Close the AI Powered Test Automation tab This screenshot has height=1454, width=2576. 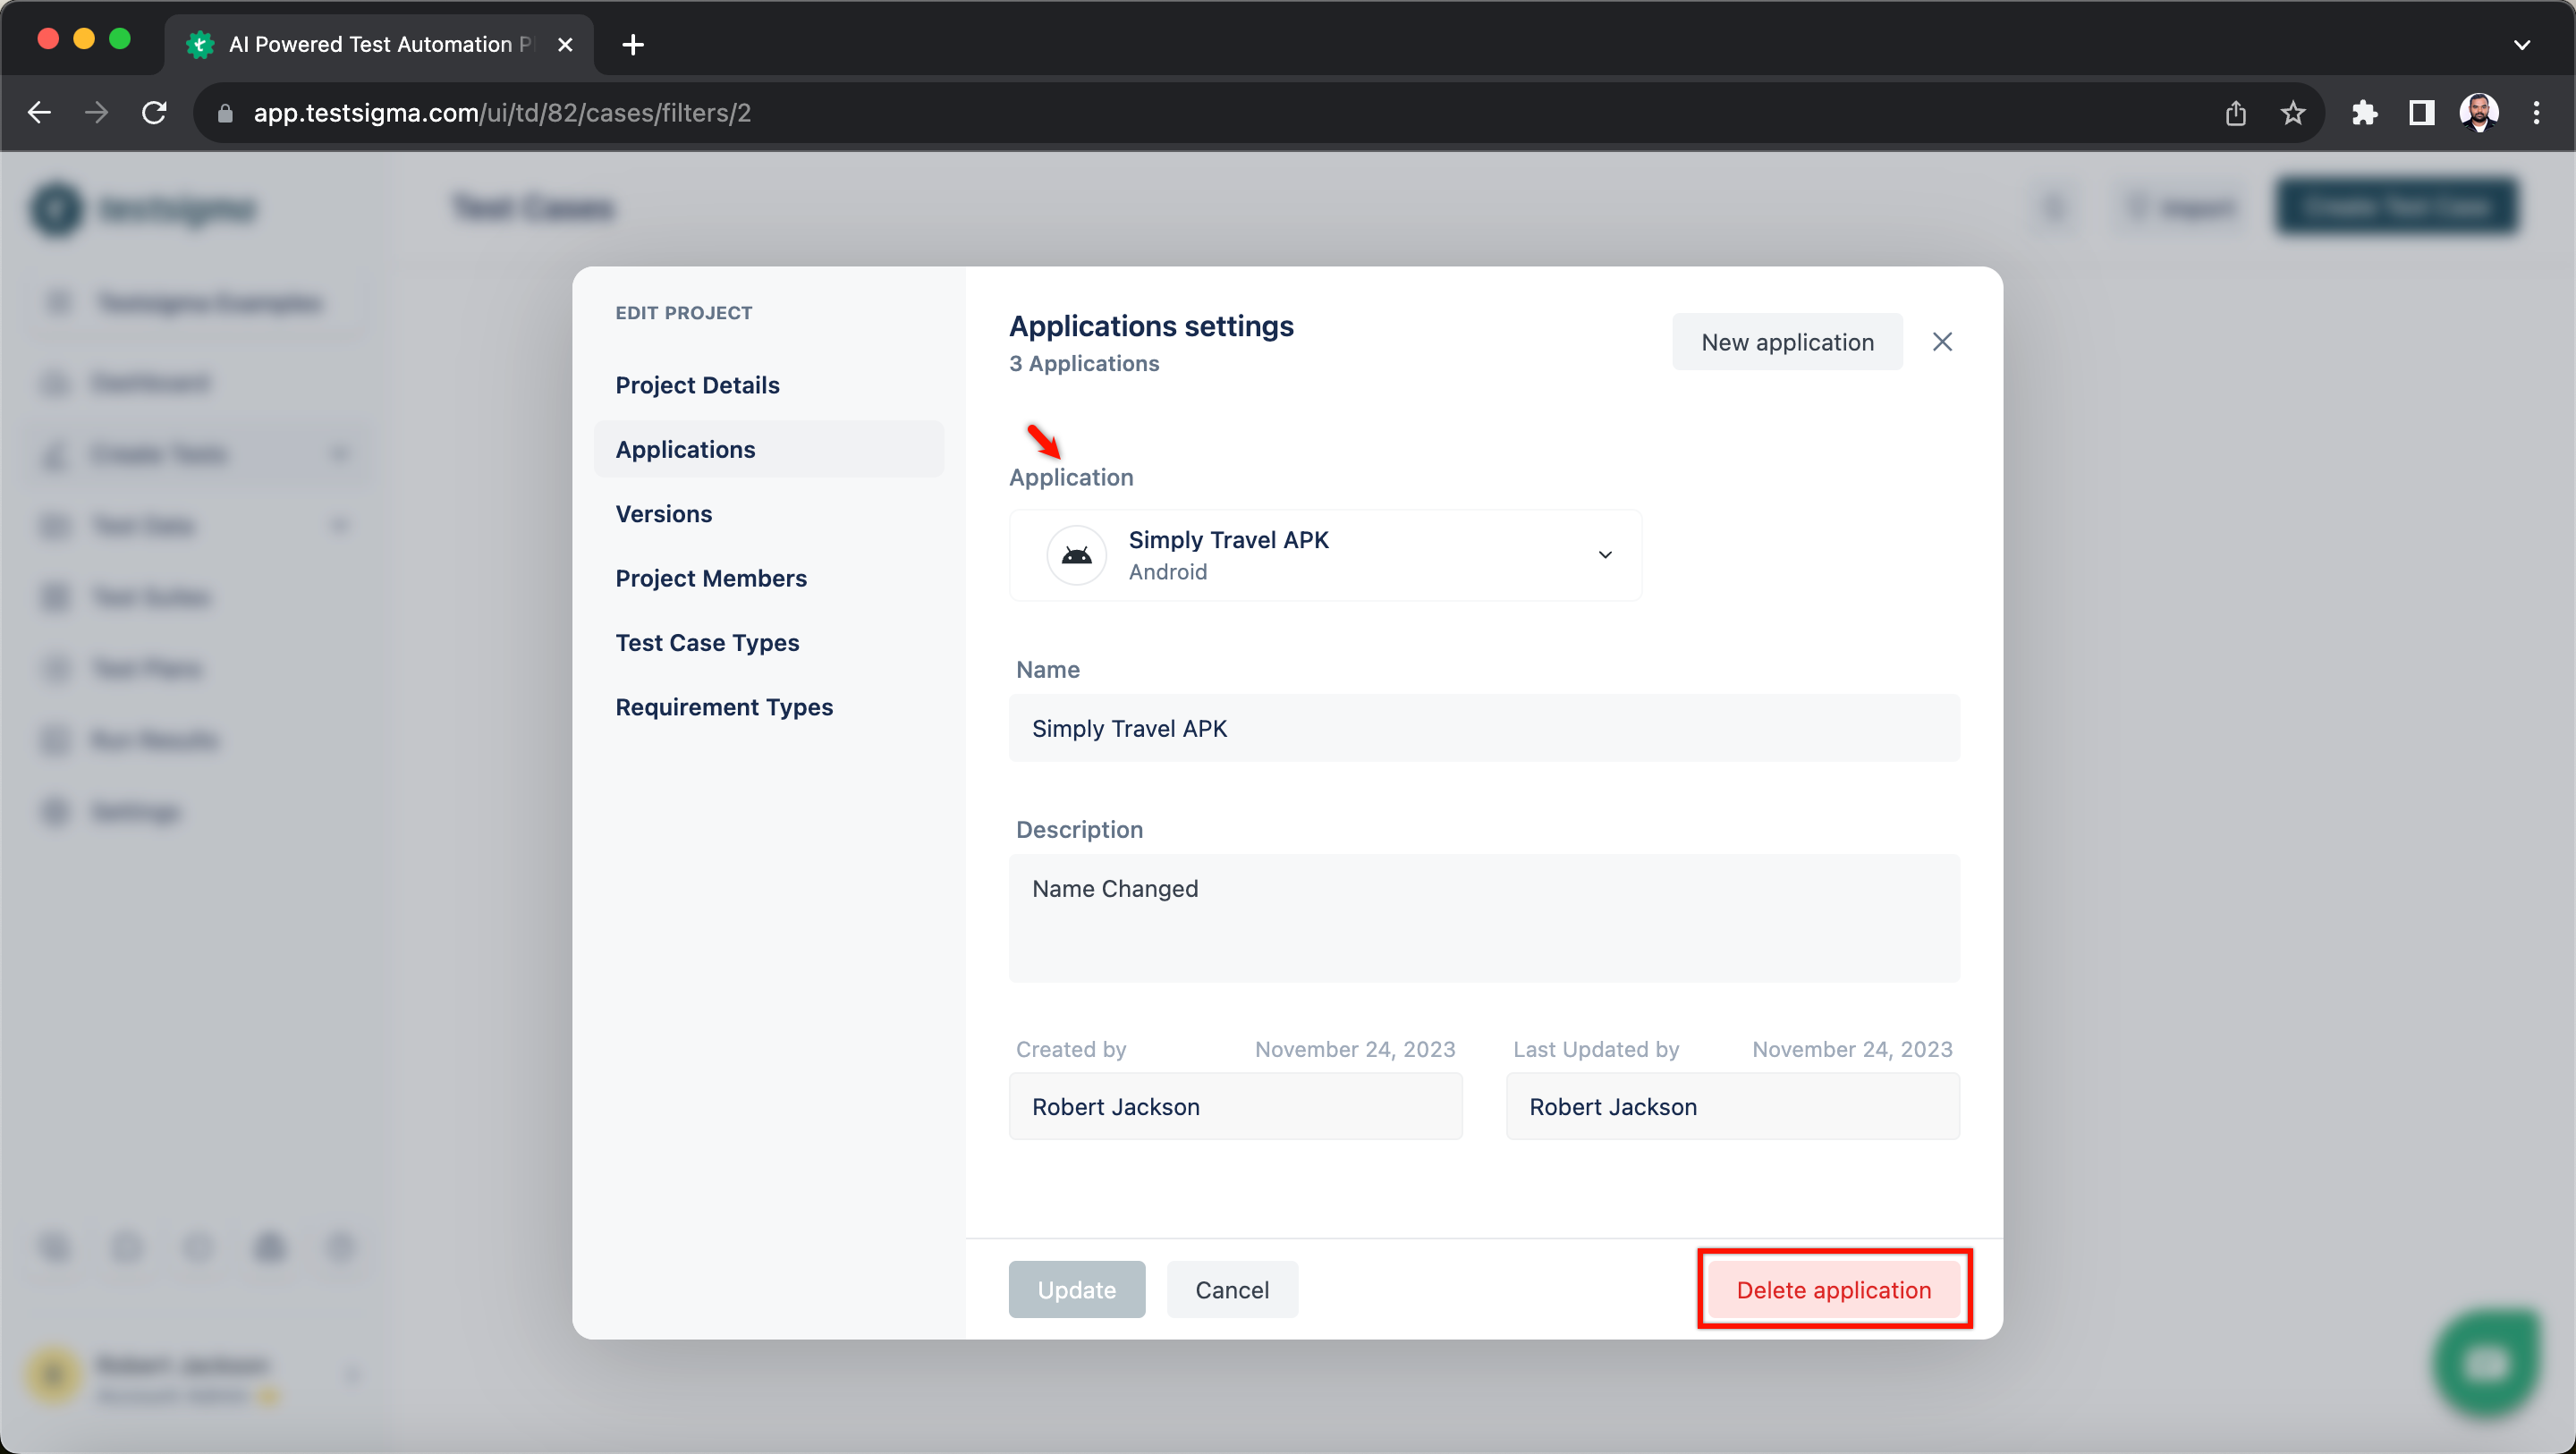pyautogui.click(x=565, y=44)
